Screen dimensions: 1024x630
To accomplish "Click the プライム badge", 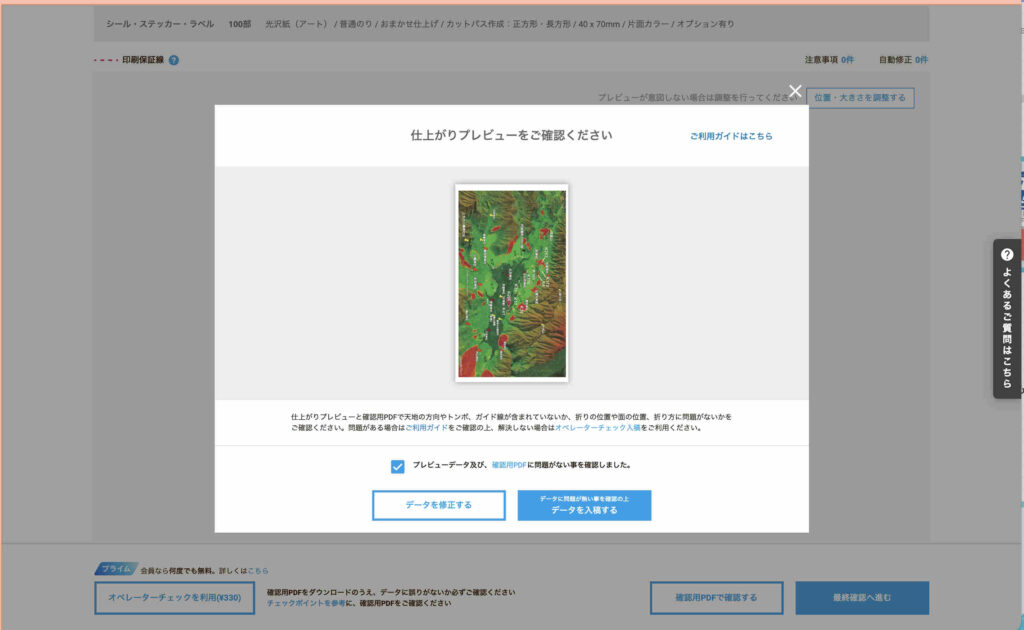I will point(116,569).
